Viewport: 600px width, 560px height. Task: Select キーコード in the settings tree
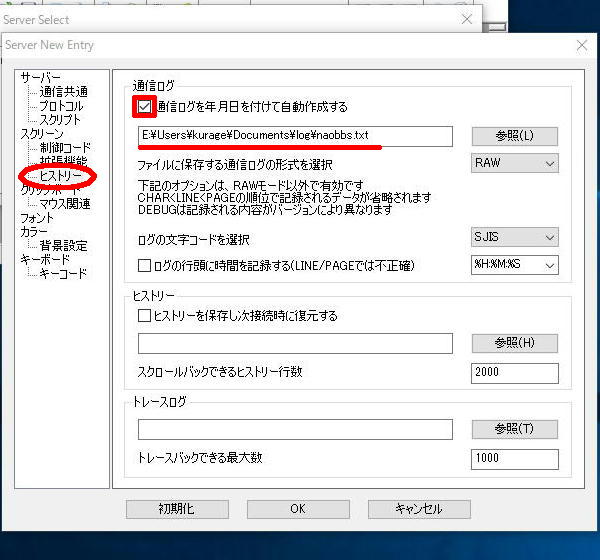(63, 274)
